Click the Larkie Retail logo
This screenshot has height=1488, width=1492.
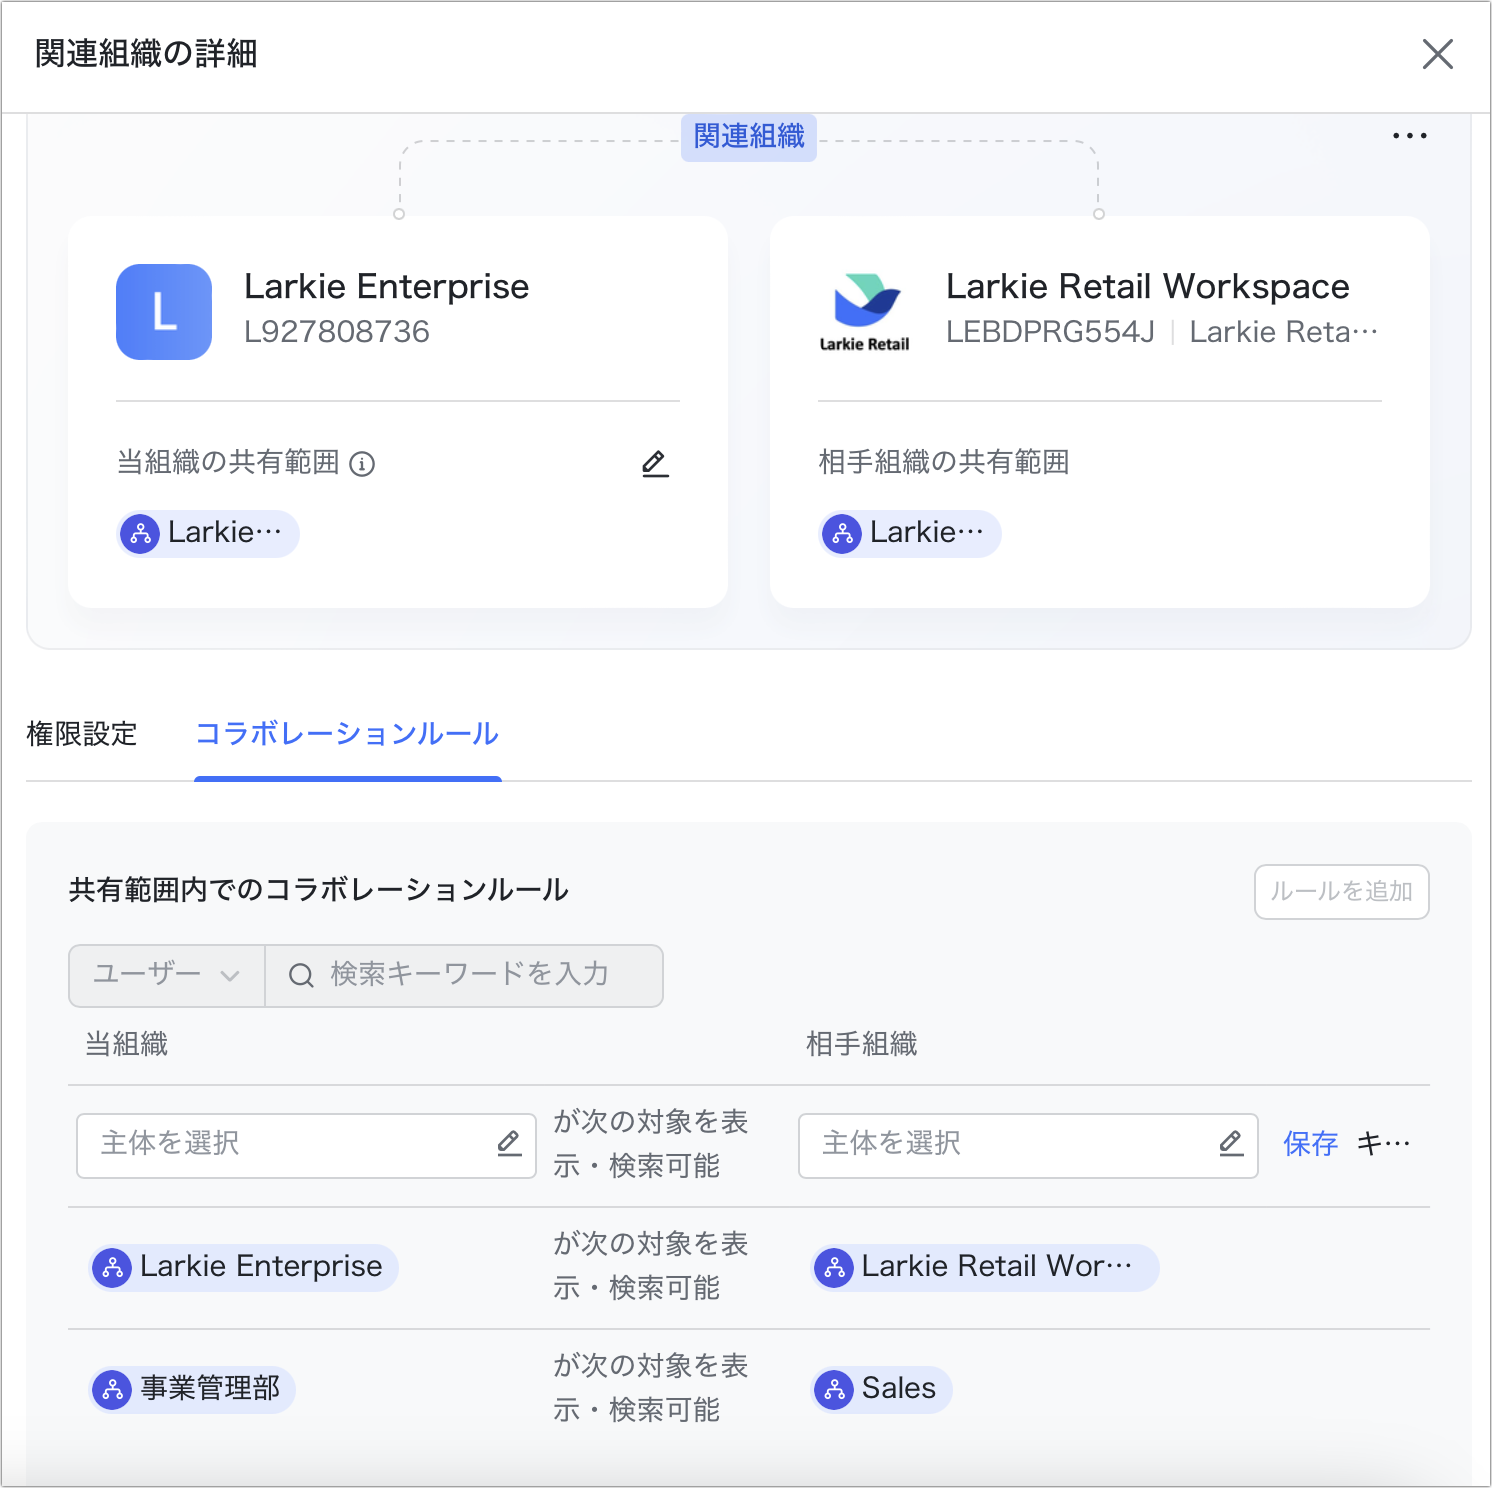(x=865, y=312)
